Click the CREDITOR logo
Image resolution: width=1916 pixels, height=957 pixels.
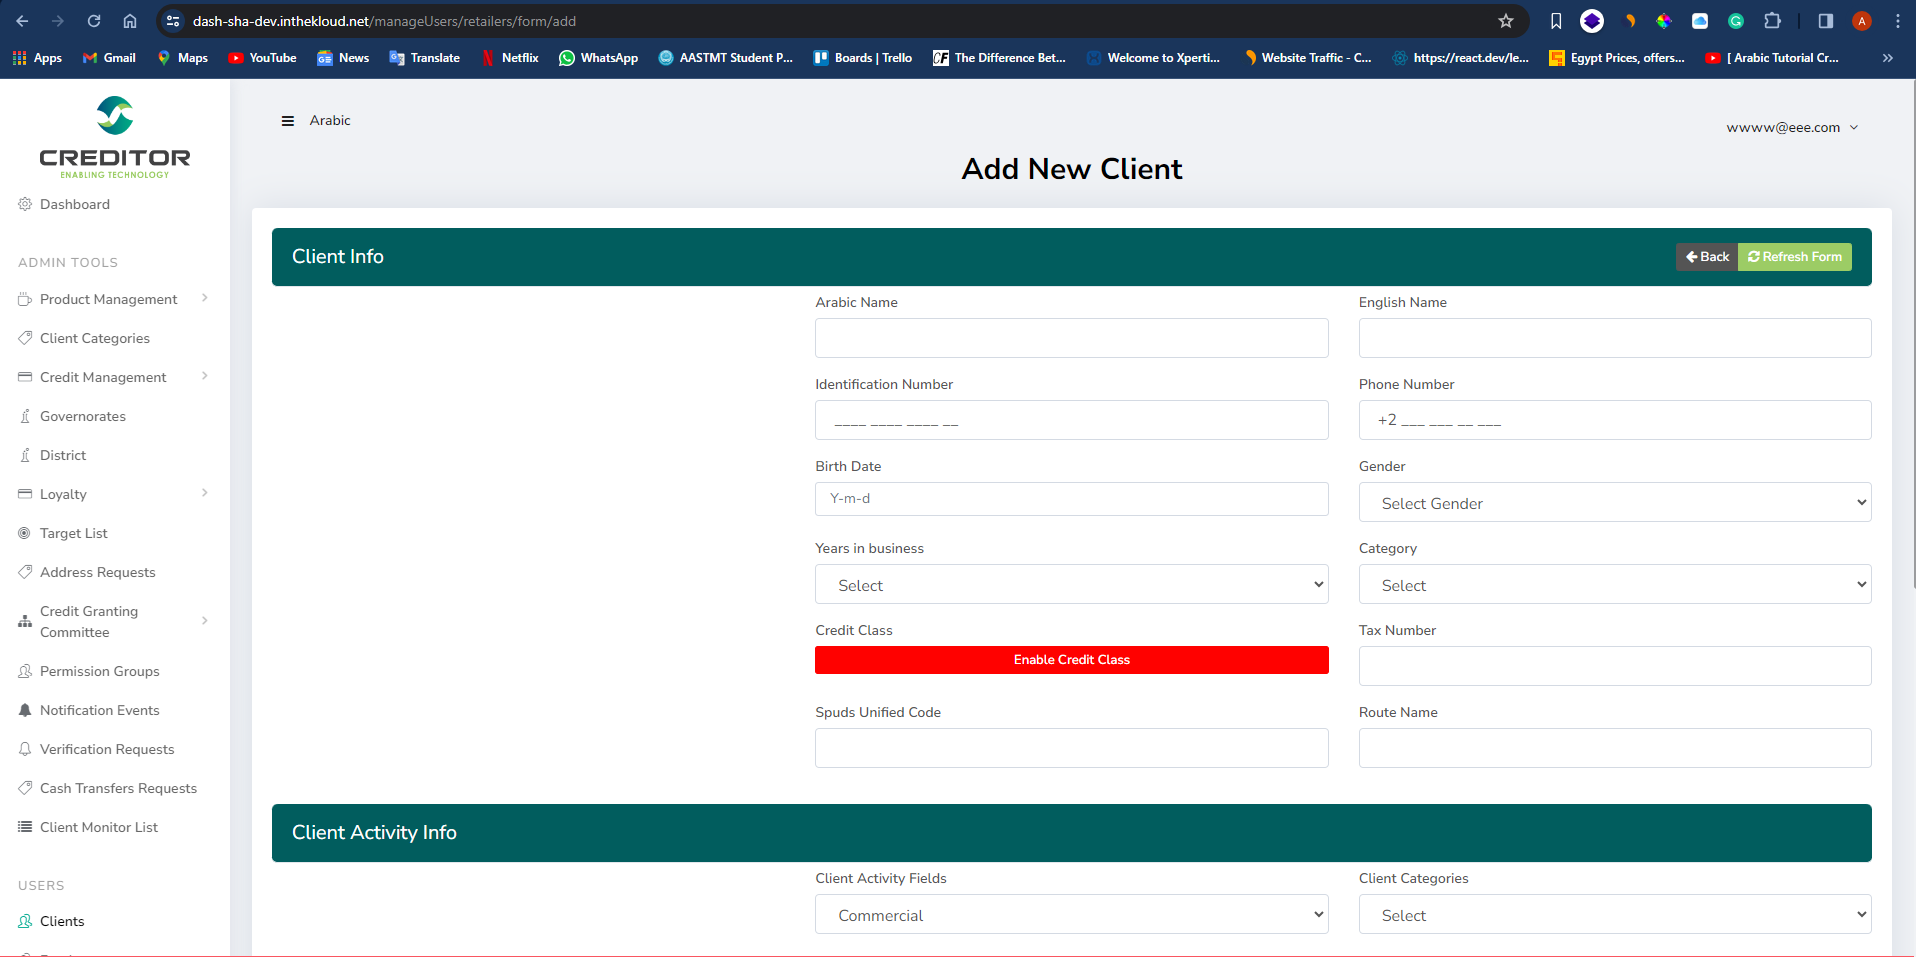pos(115,137)
